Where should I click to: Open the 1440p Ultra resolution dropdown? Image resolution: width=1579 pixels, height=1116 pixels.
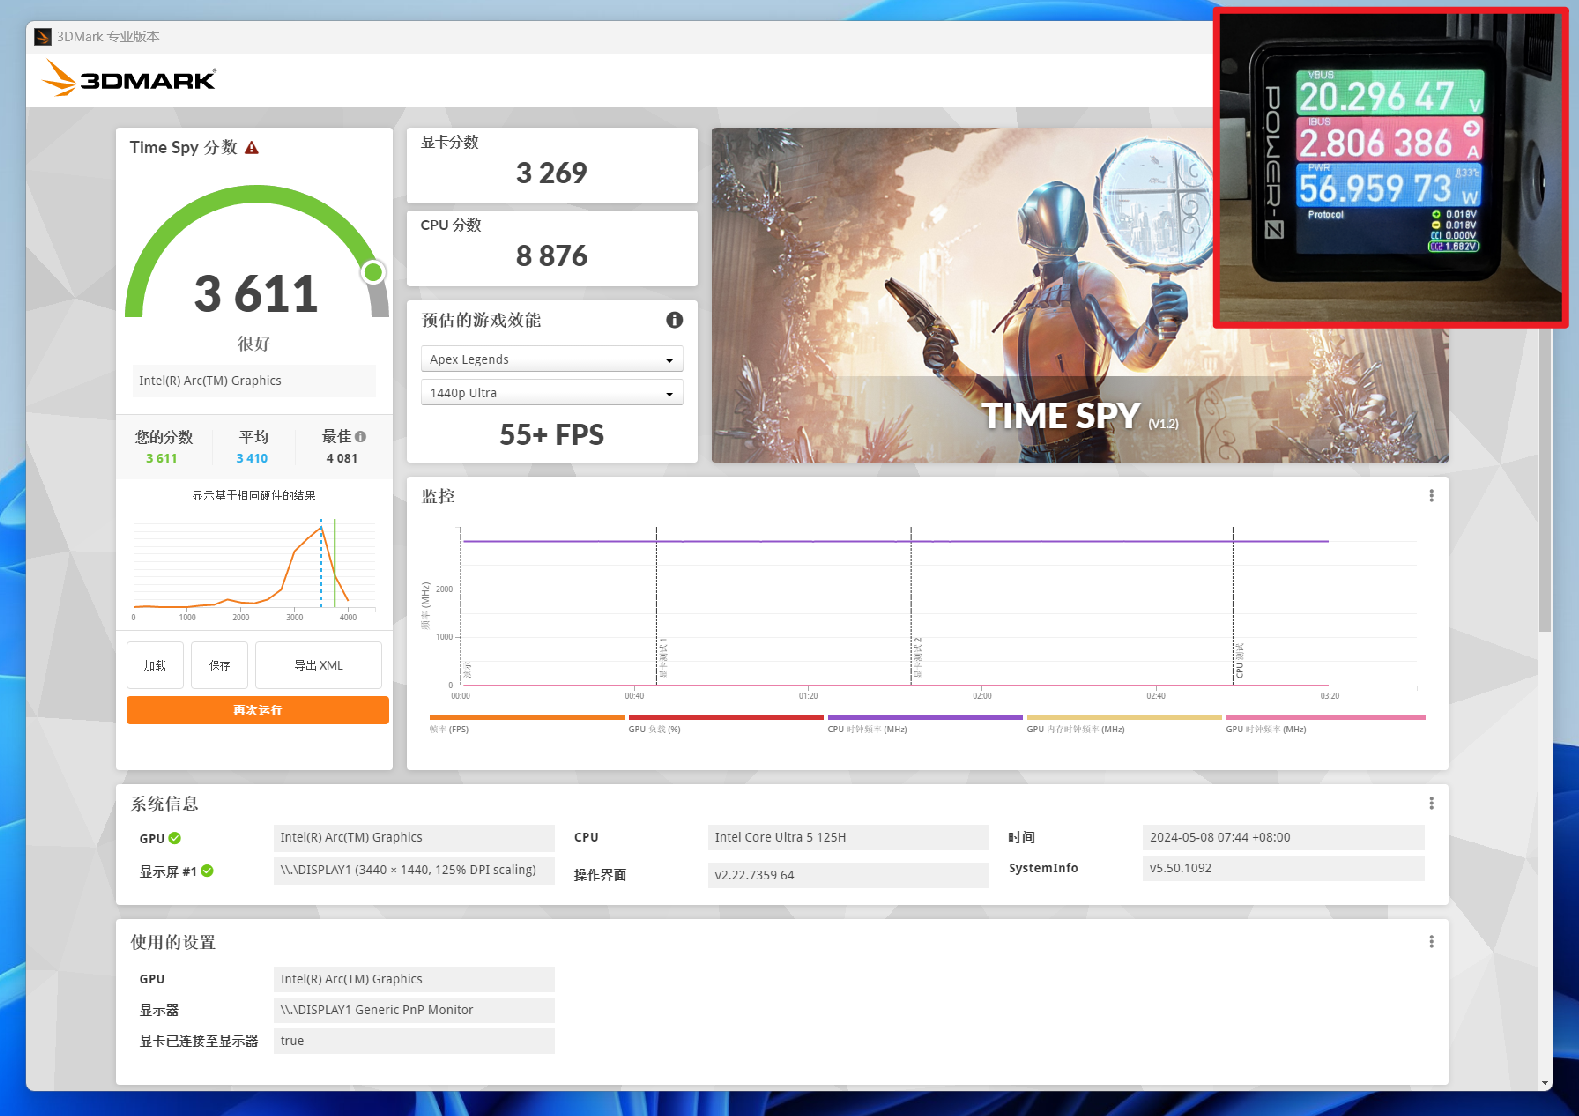552,393
